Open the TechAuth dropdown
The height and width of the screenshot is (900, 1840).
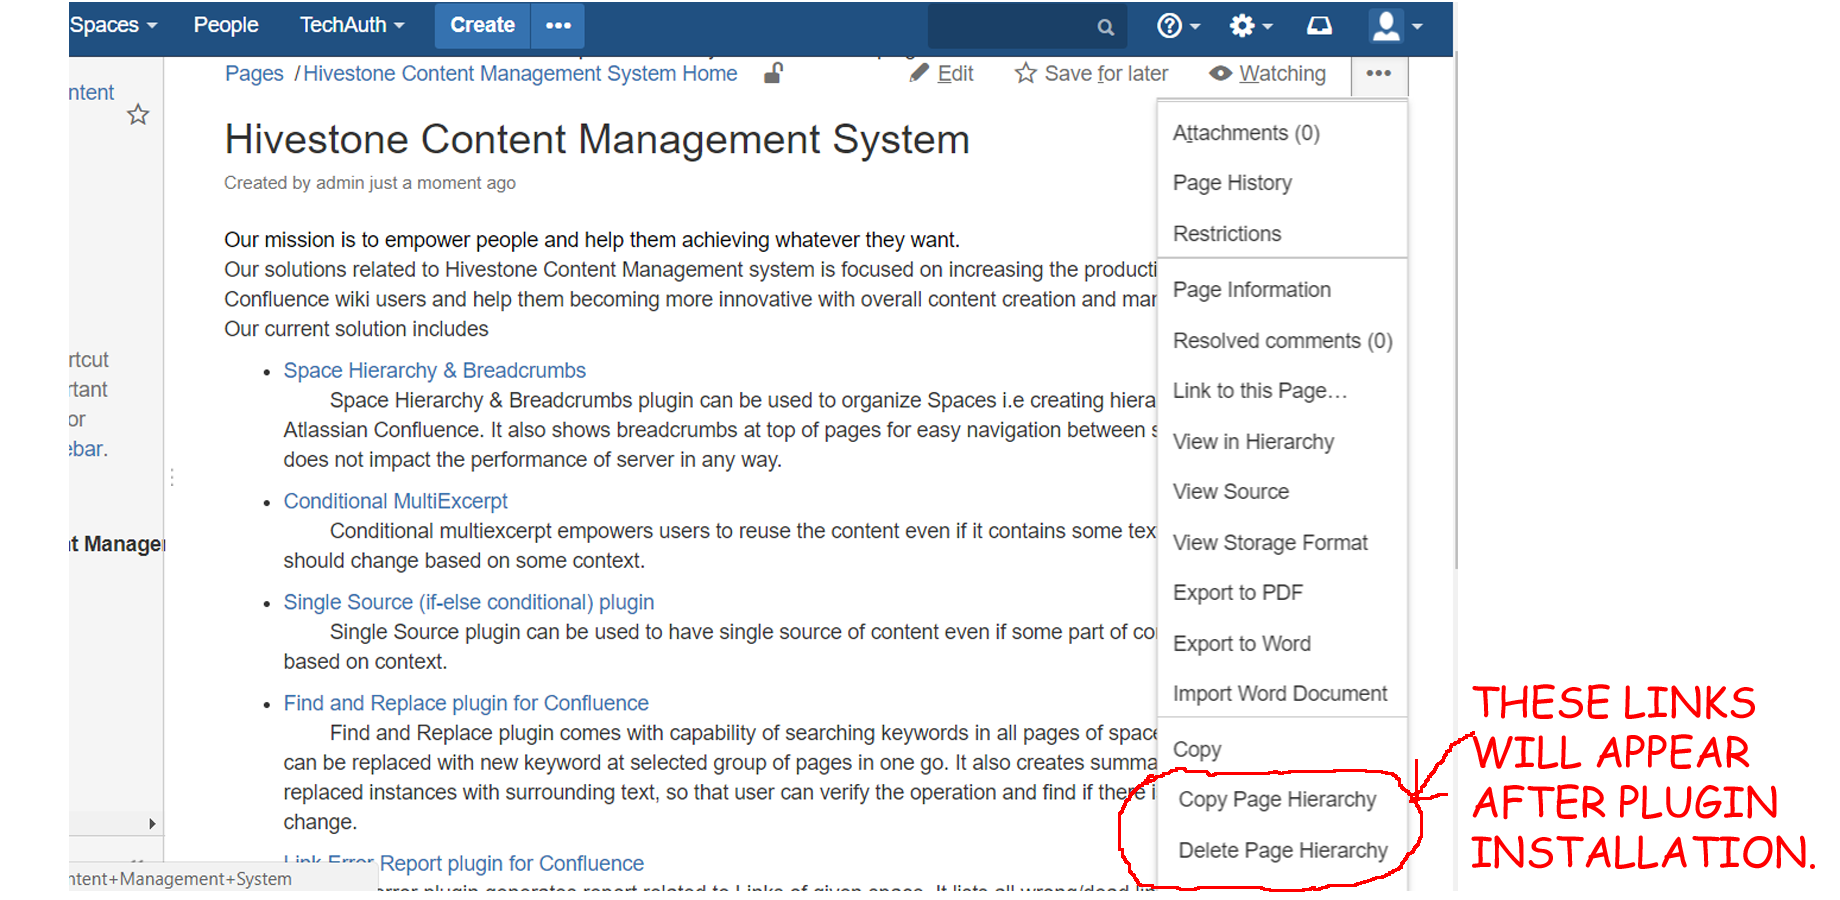tap(352, 25)
